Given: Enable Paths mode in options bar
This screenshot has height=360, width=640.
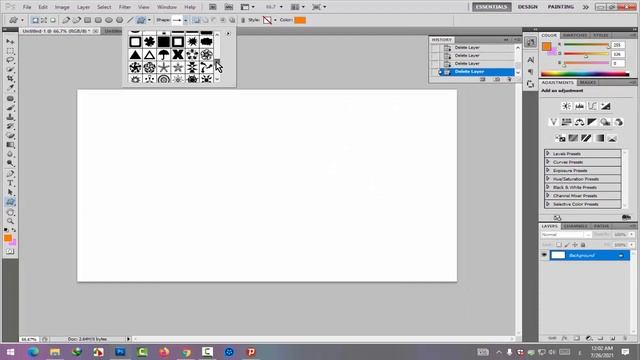Looking at the screenshot, I should 44,20.
